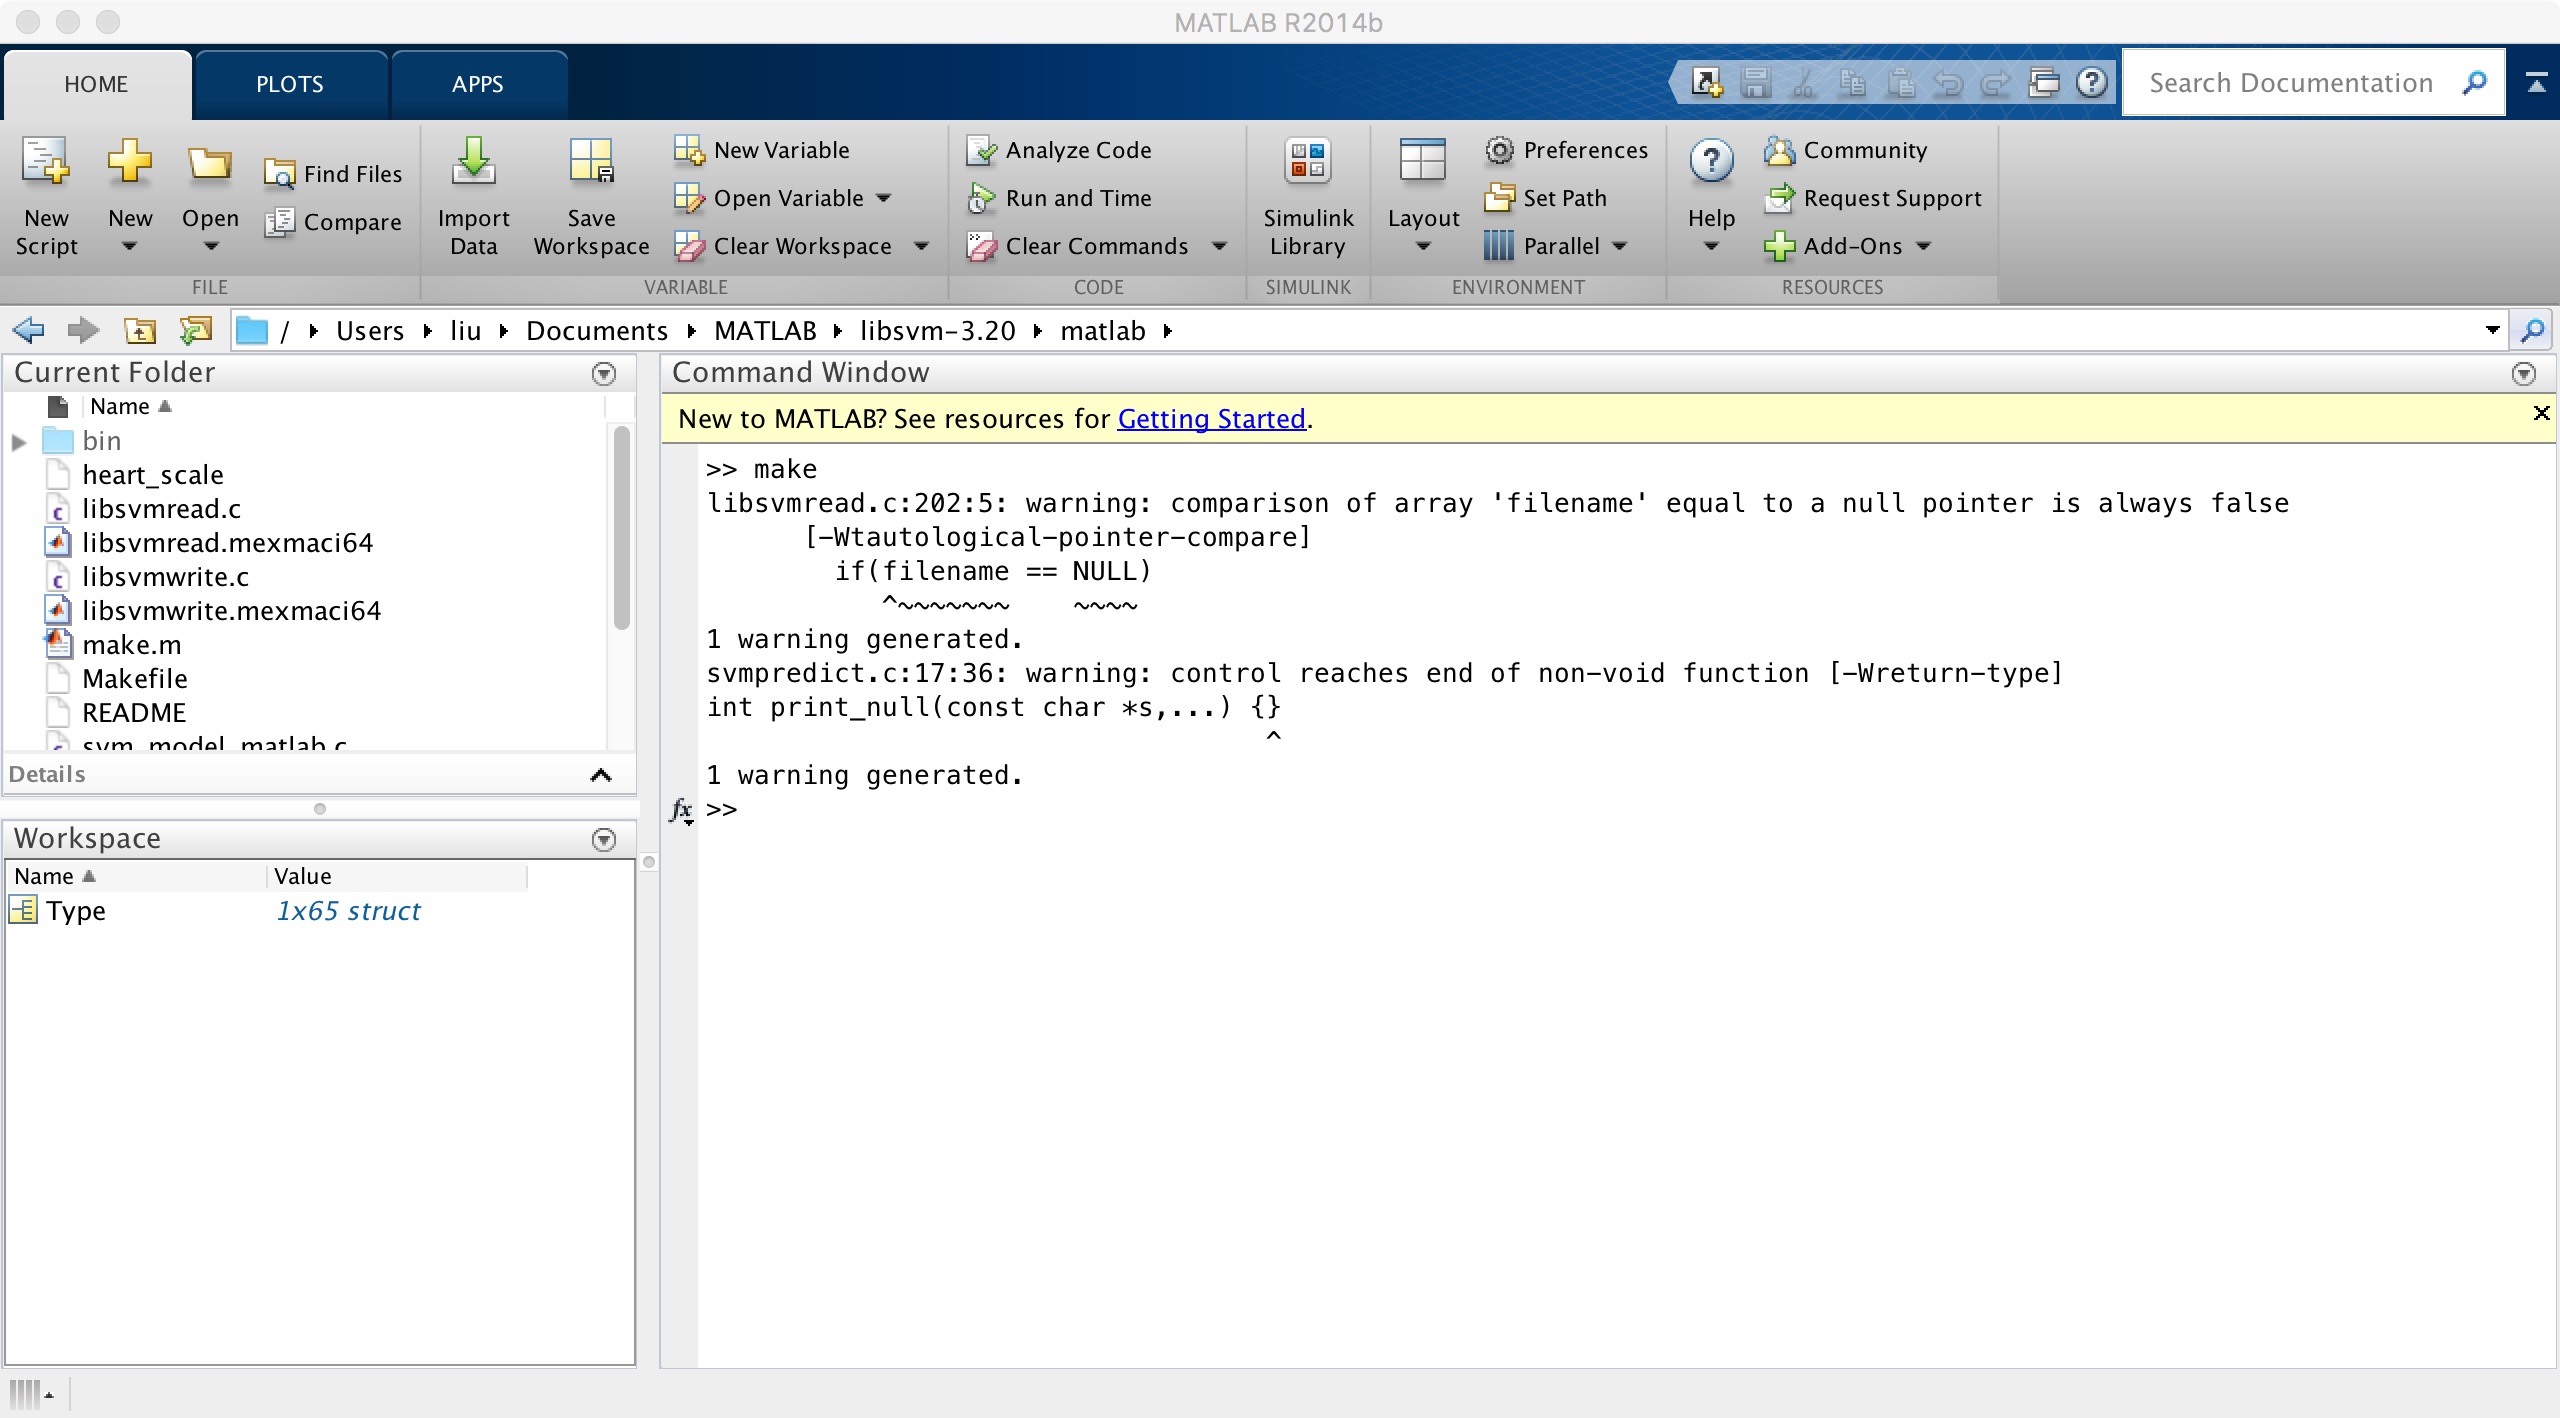Open Command Window actions menu
2560x1418 pixels.
[x=2524, y=373]
